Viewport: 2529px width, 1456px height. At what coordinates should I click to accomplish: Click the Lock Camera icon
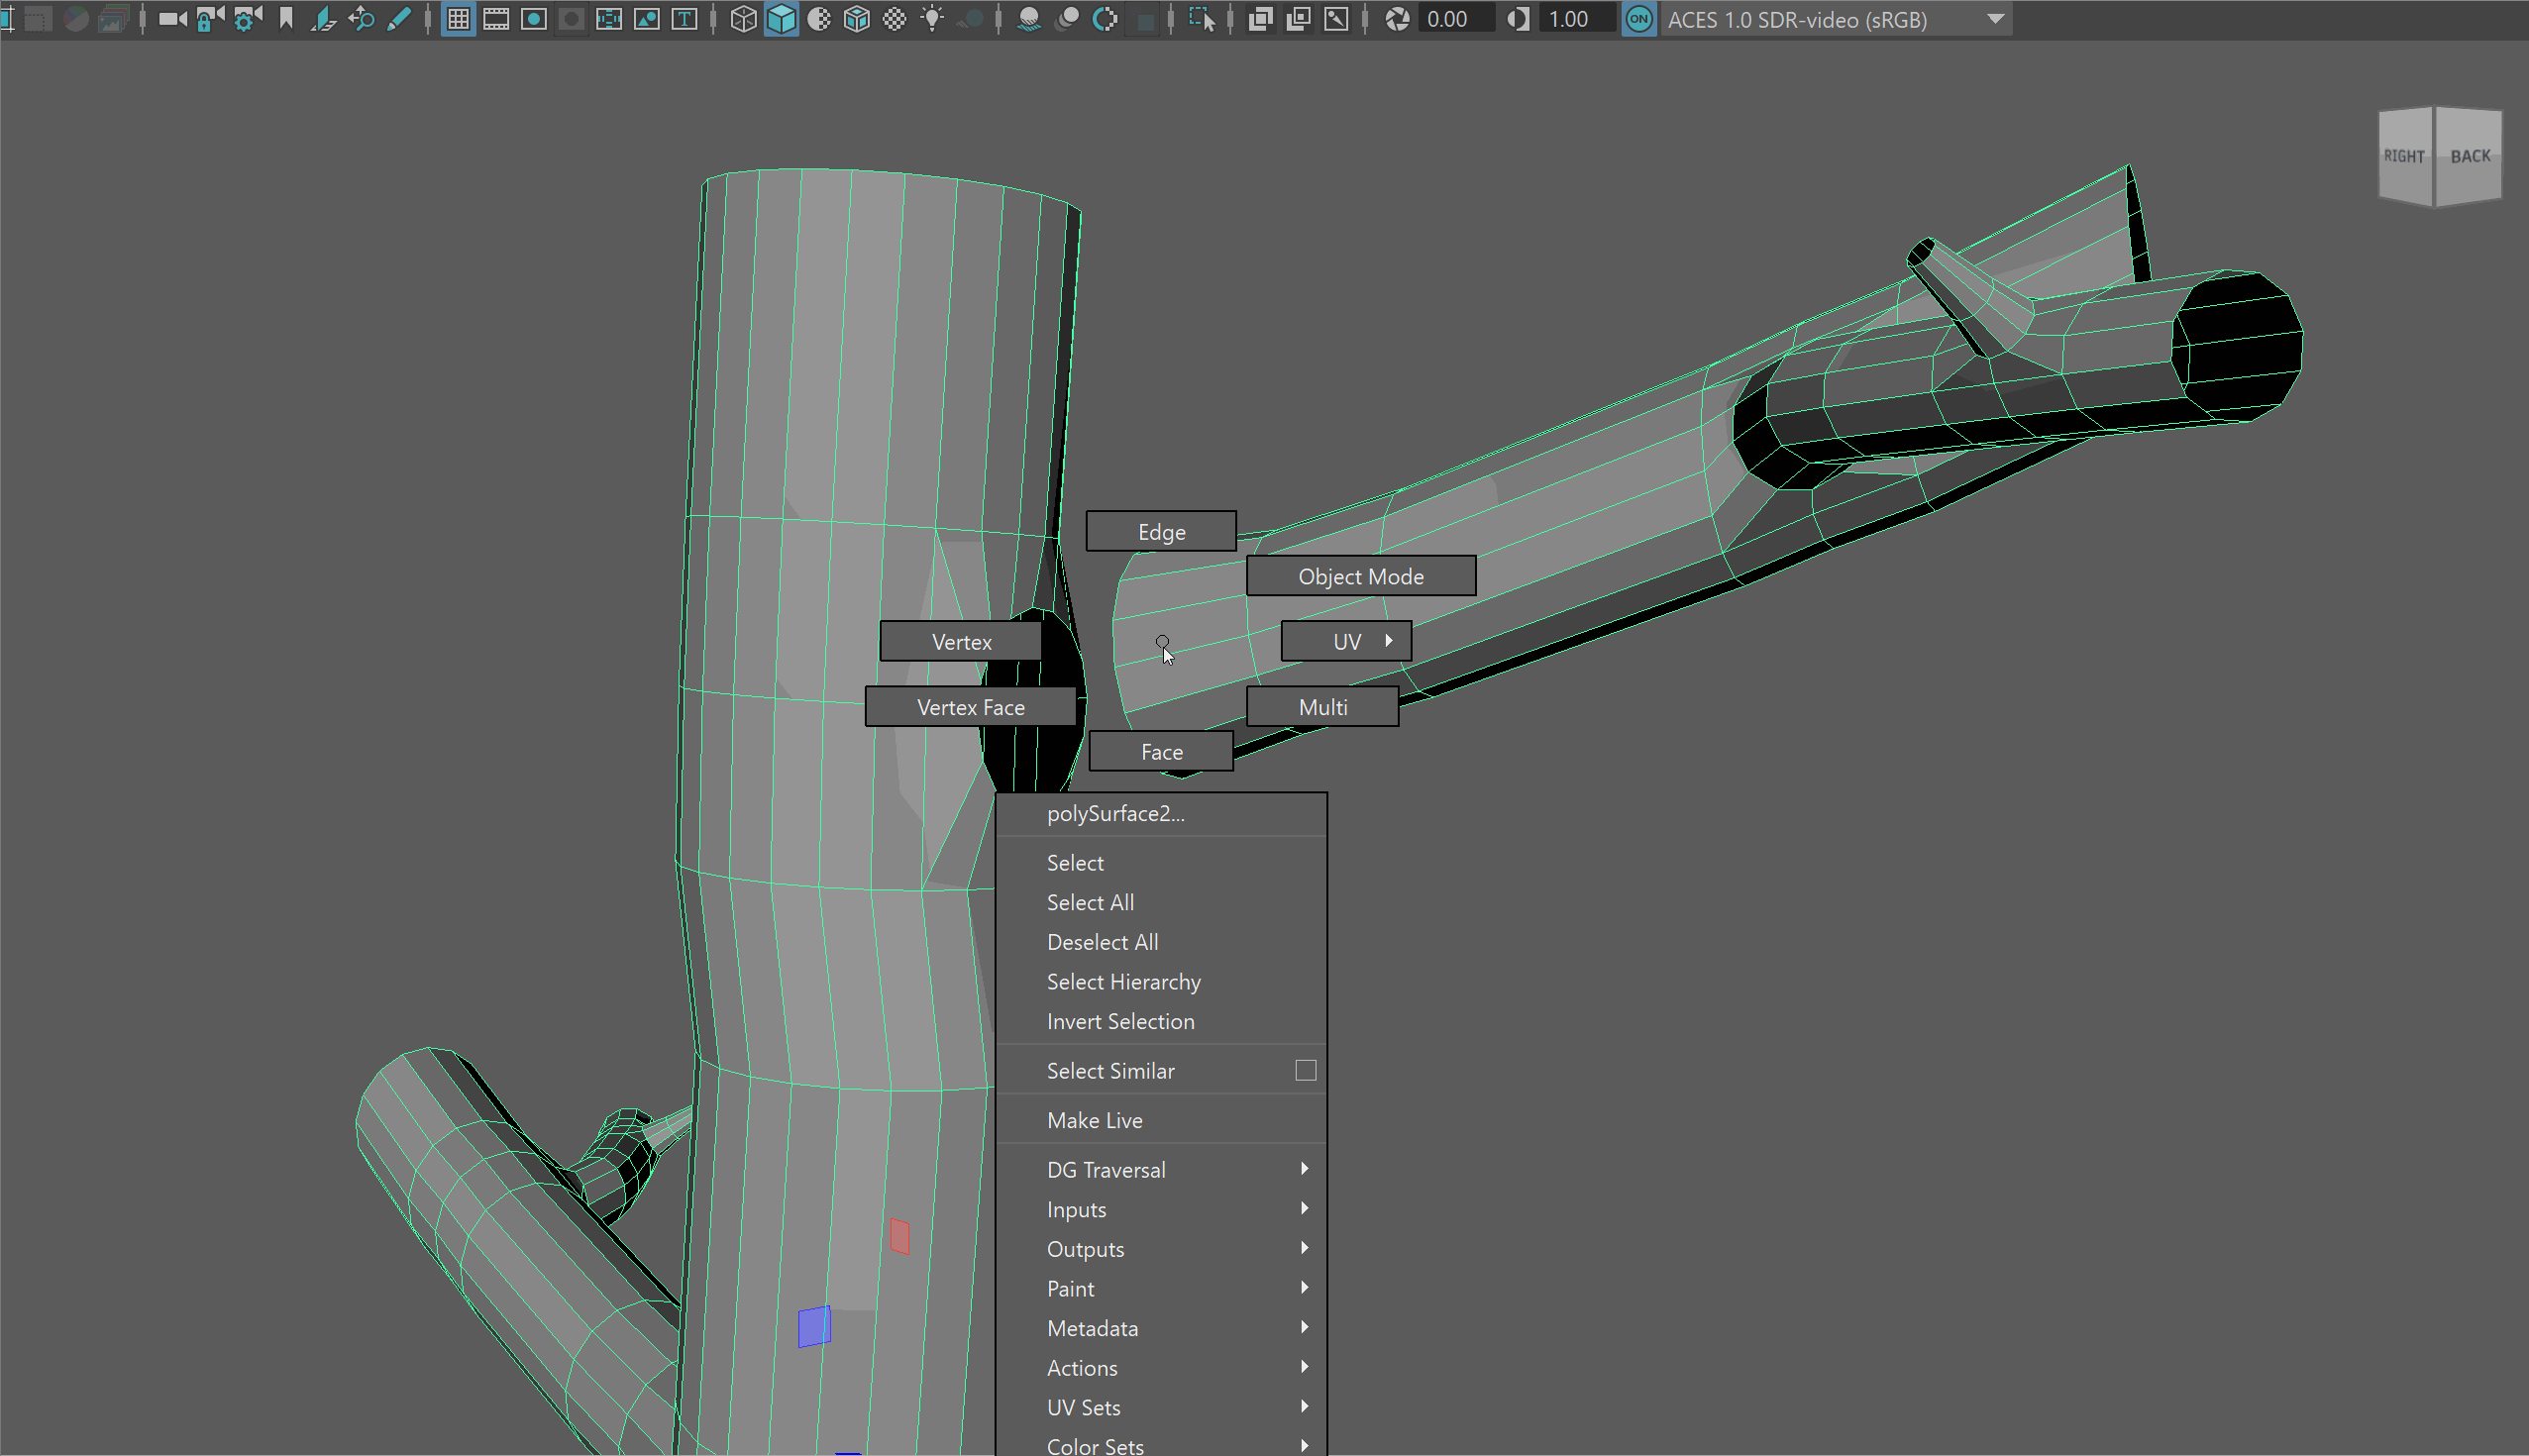click(209, 19)
